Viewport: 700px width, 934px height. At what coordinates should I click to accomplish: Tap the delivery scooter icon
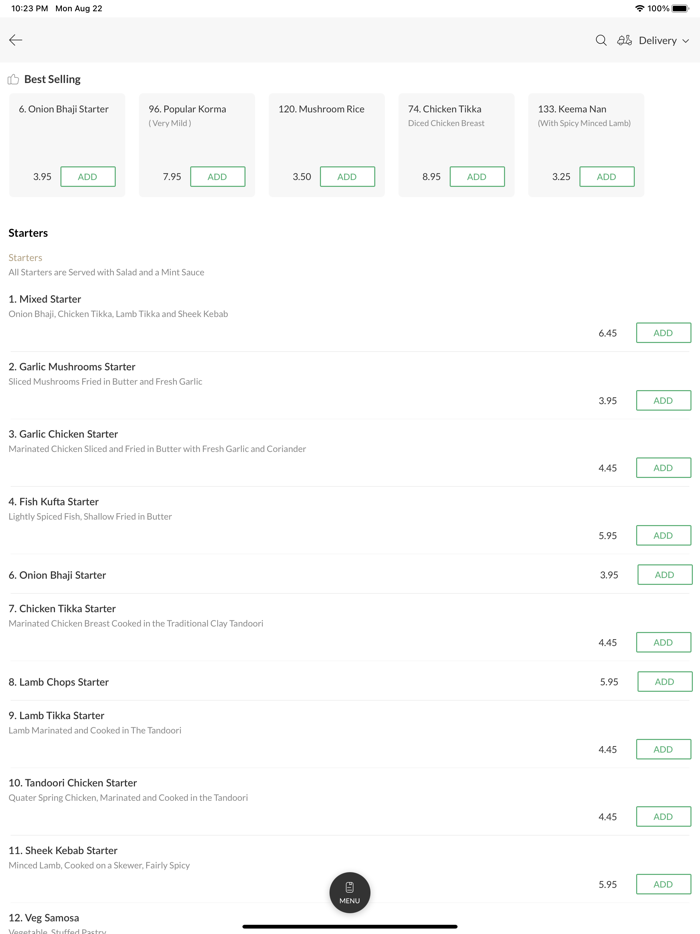(624, 40)
